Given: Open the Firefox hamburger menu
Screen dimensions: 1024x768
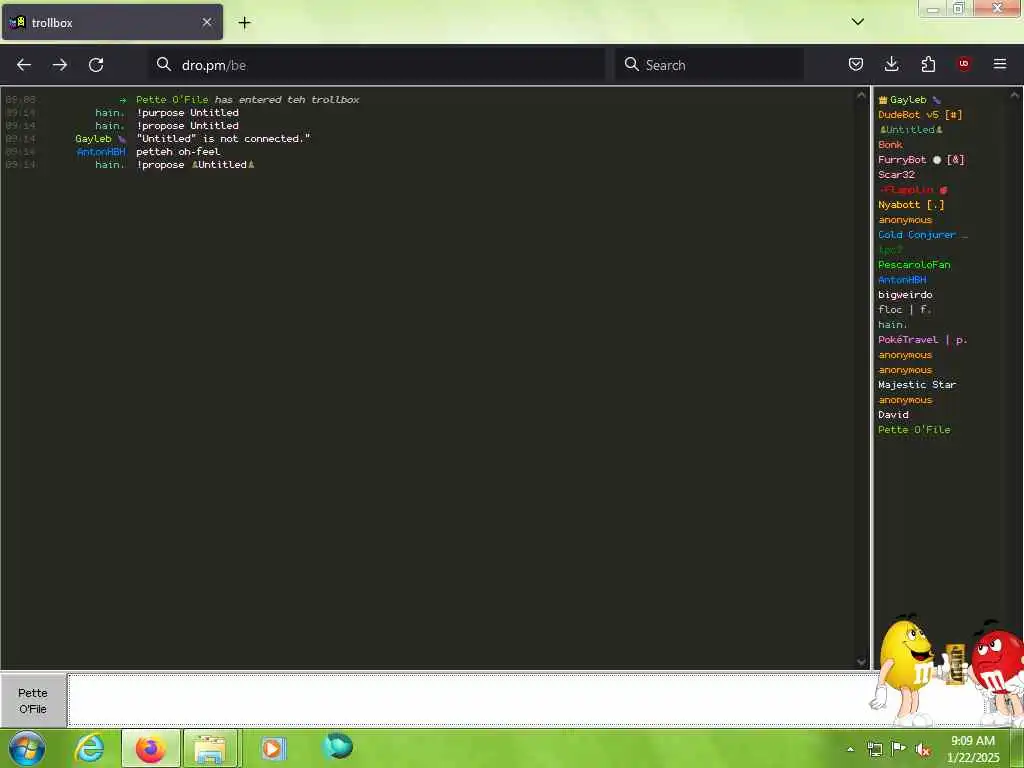Looking at the screenshot, I should [x=999, y=64].
